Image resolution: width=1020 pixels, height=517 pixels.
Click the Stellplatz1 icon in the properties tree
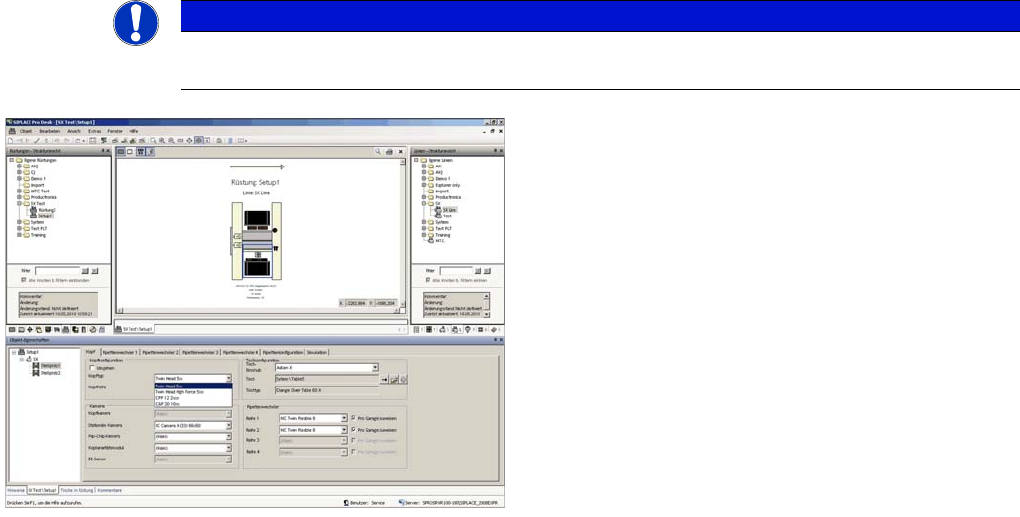tap(36, 366)
